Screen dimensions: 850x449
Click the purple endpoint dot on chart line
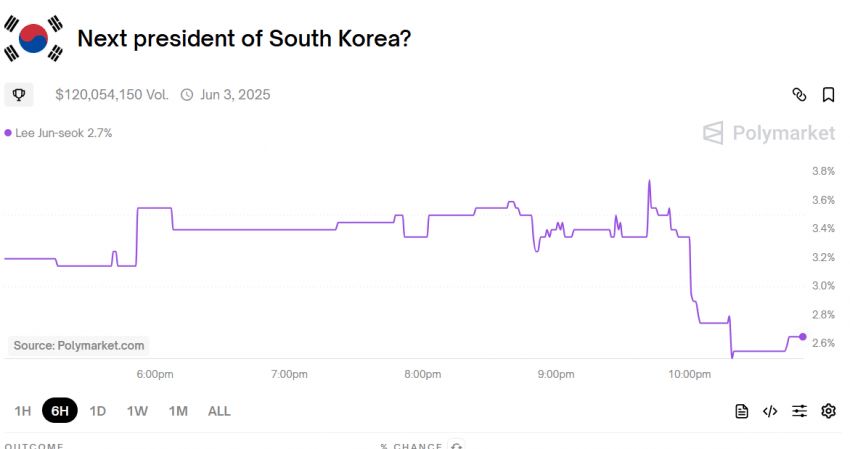pyautogui.click(x=803, y=337)
